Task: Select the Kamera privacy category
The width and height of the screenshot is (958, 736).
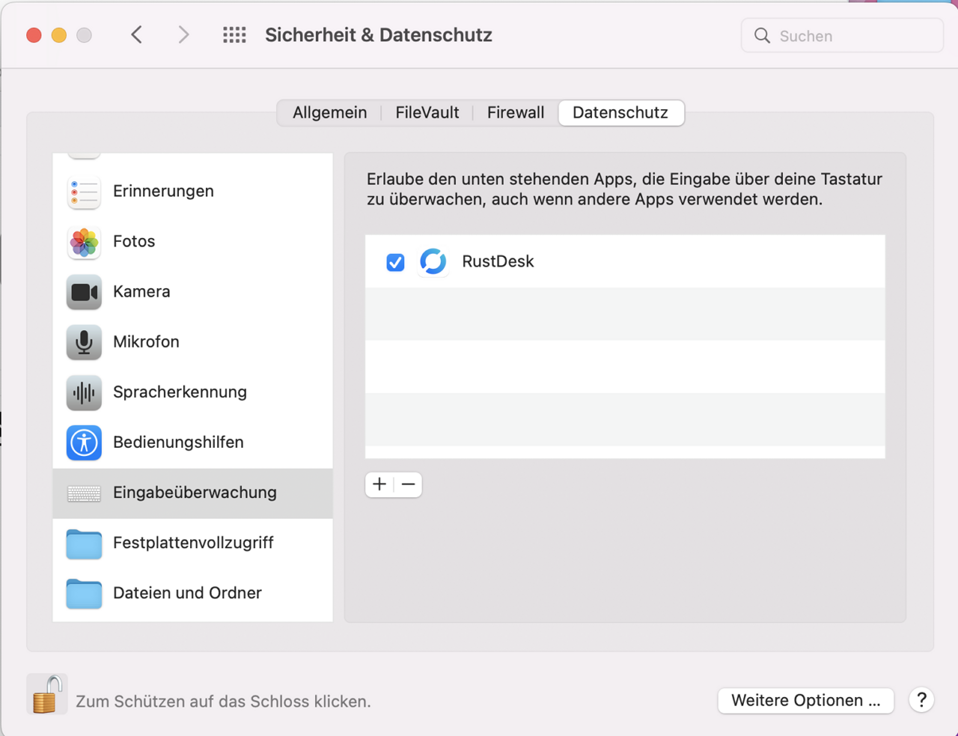Action: click(141, 291)
